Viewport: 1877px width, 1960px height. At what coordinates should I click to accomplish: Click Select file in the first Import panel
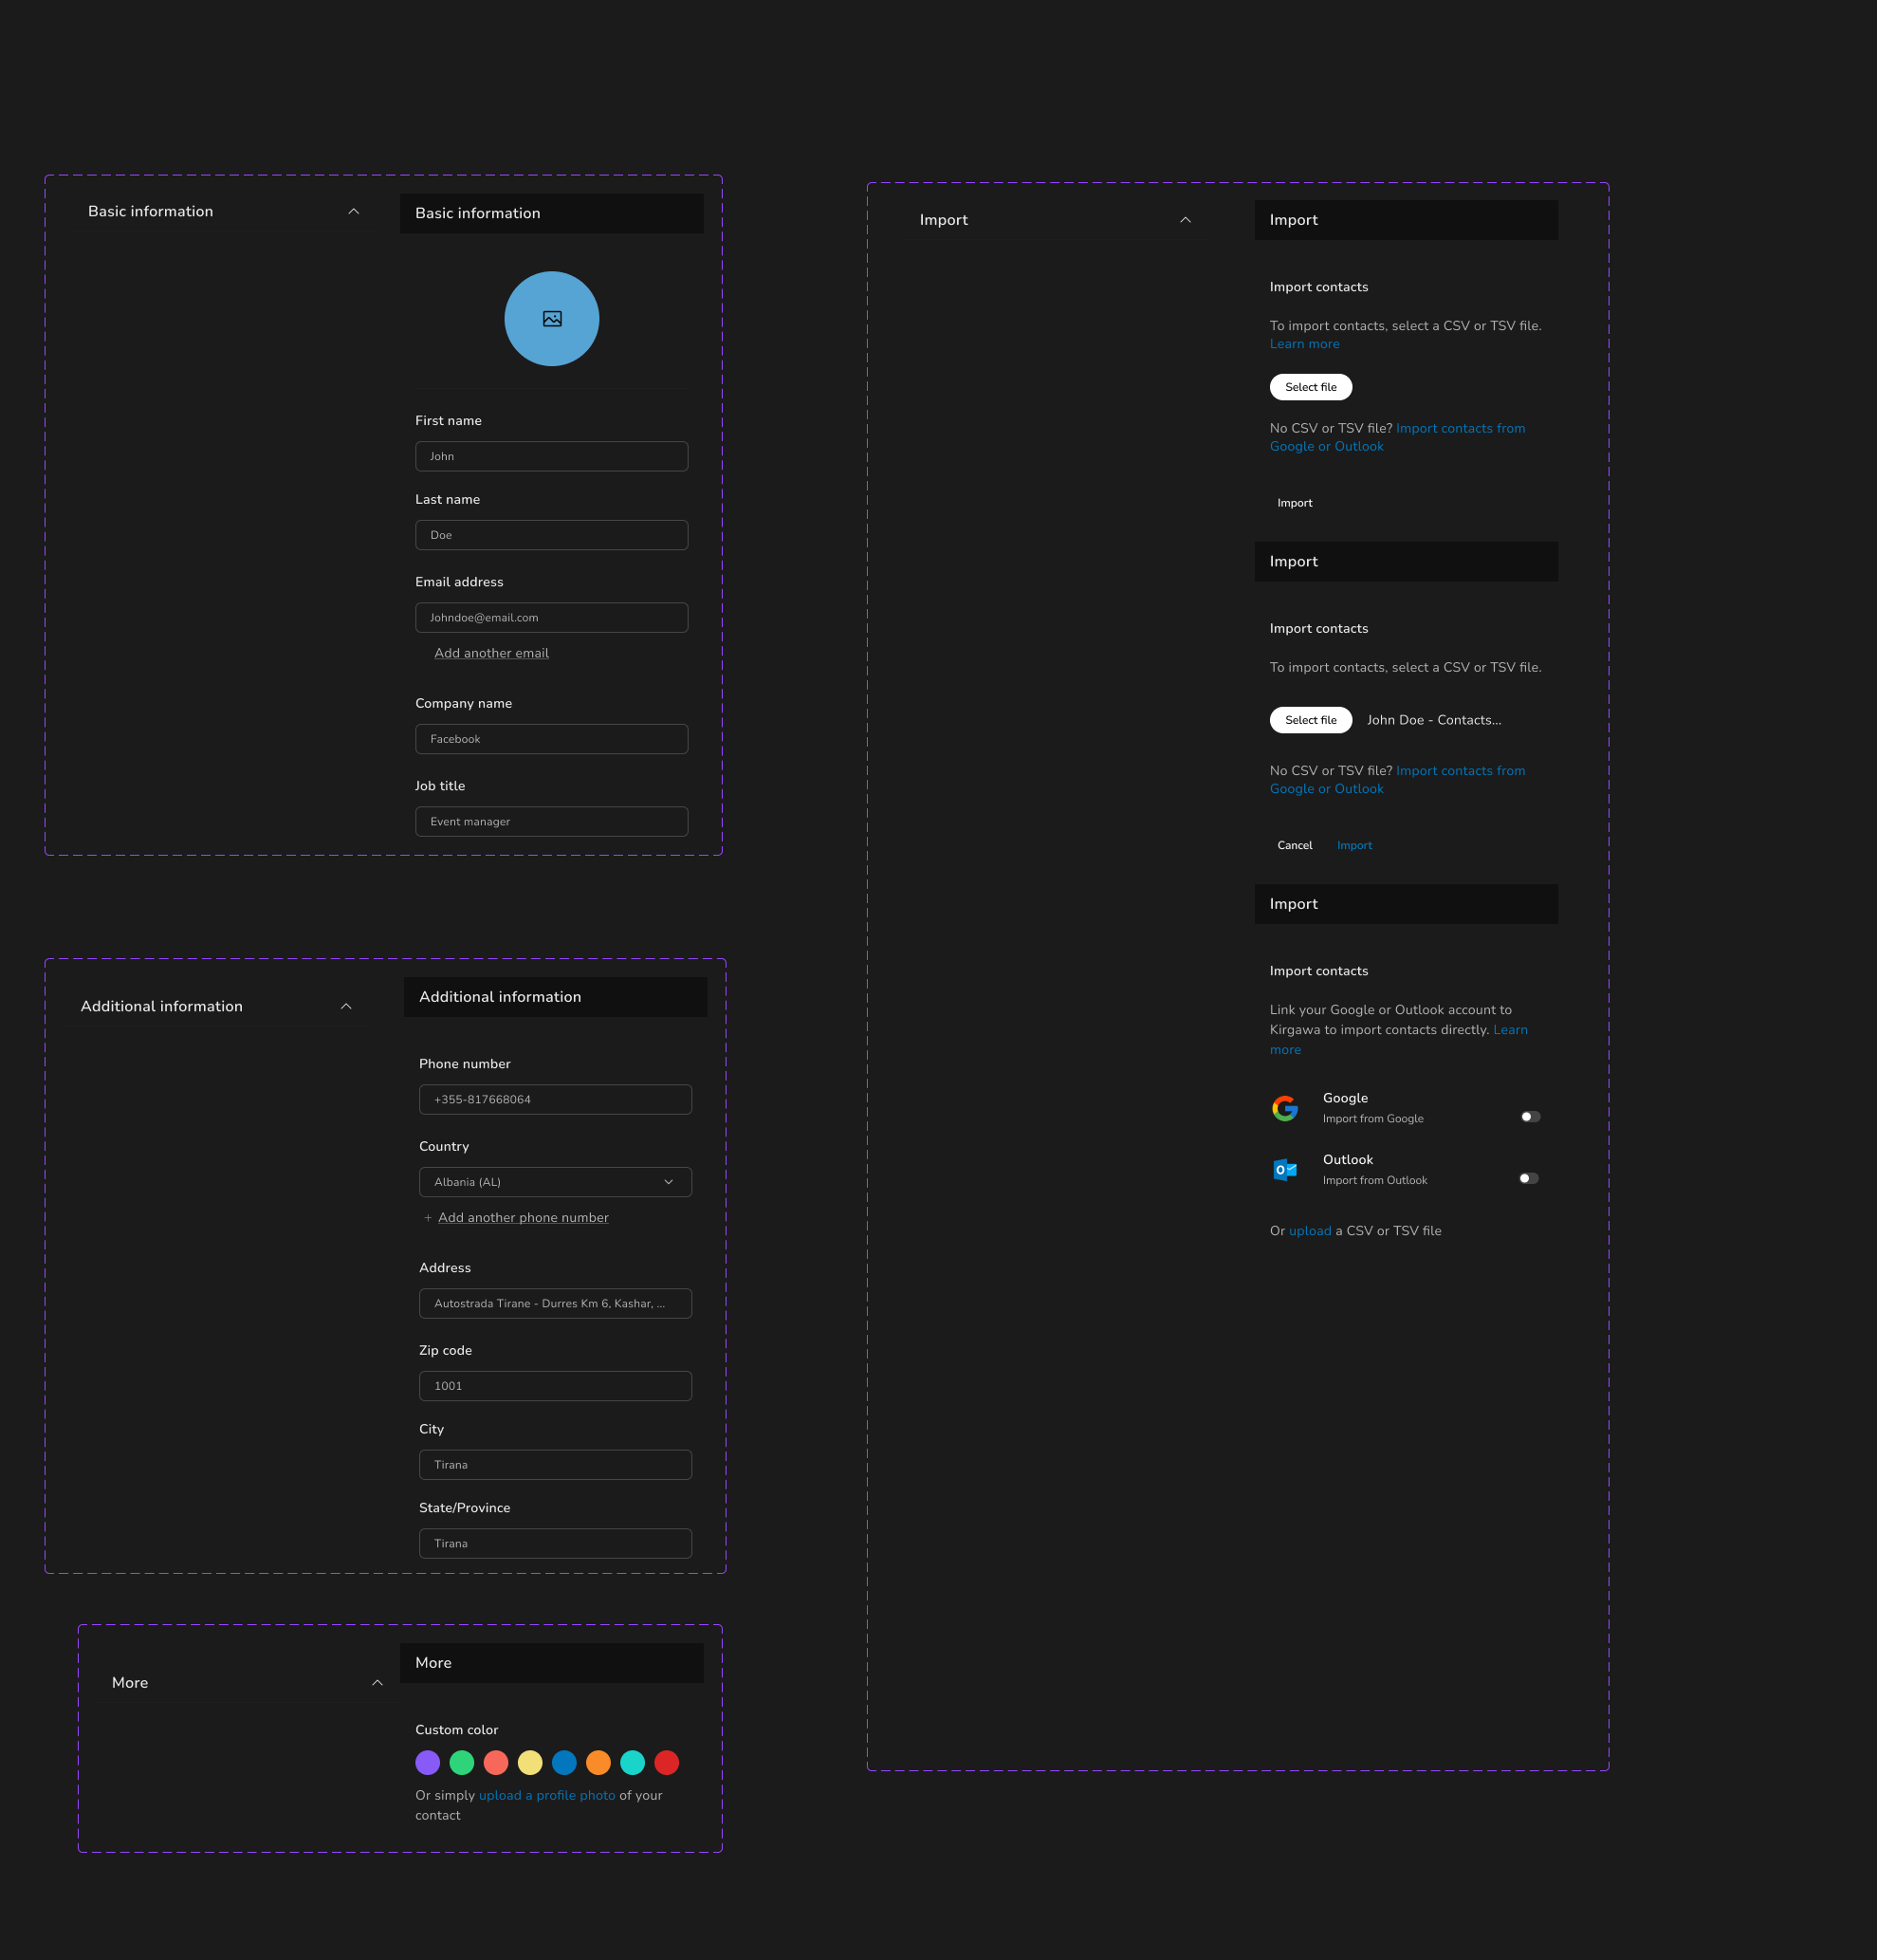coord(1311,387)
